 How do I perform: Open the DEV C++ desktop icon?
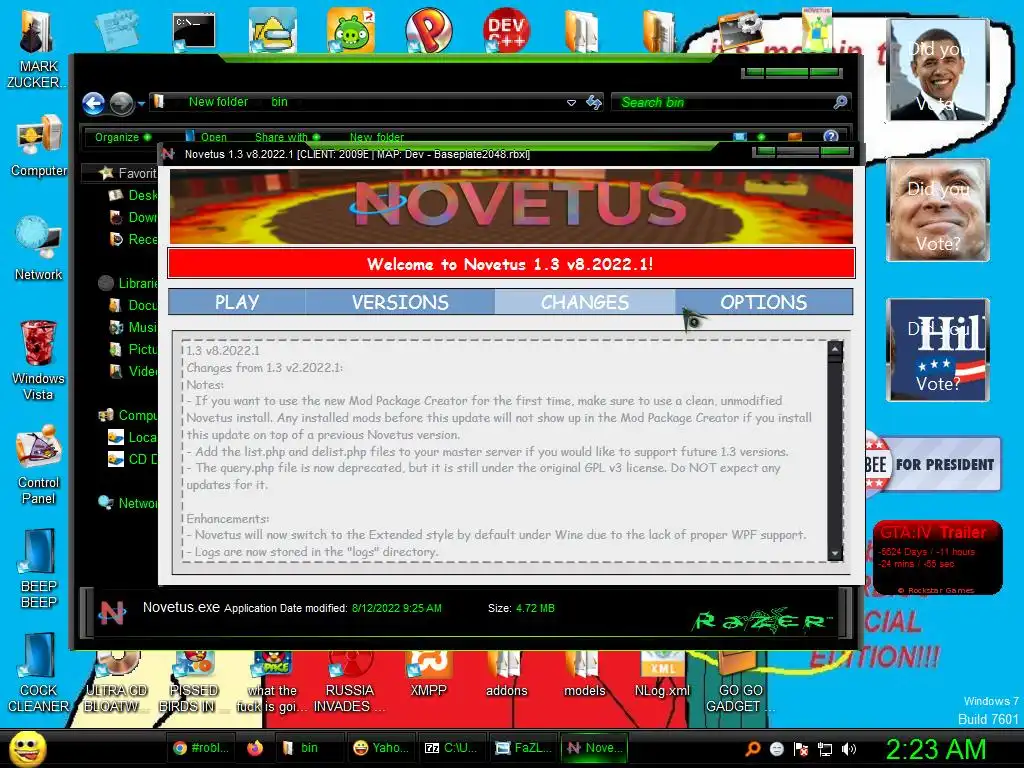(506, 29)
